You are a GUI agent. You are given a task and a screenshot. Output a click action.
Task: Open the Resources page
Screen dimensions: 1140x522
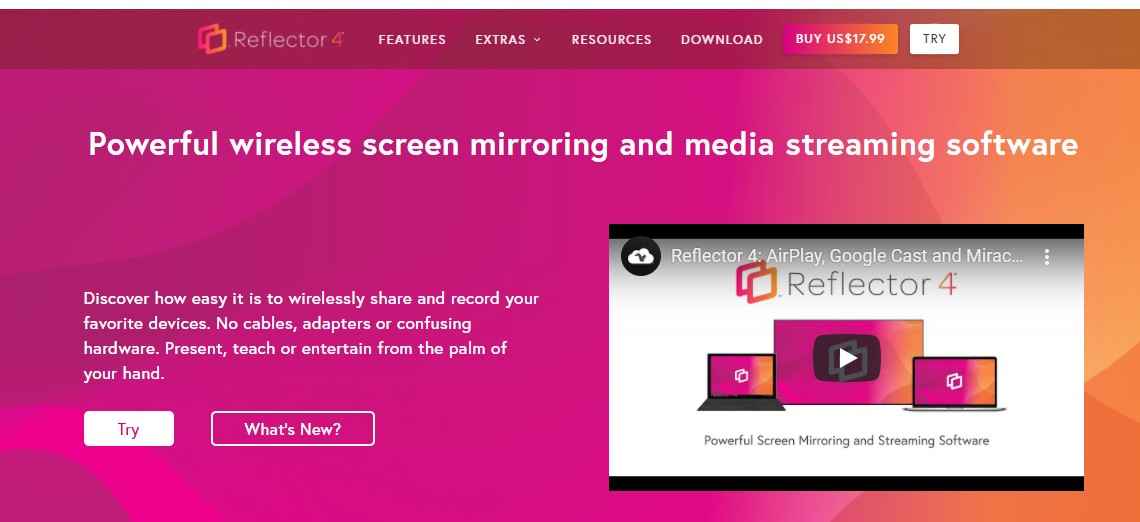611,40
